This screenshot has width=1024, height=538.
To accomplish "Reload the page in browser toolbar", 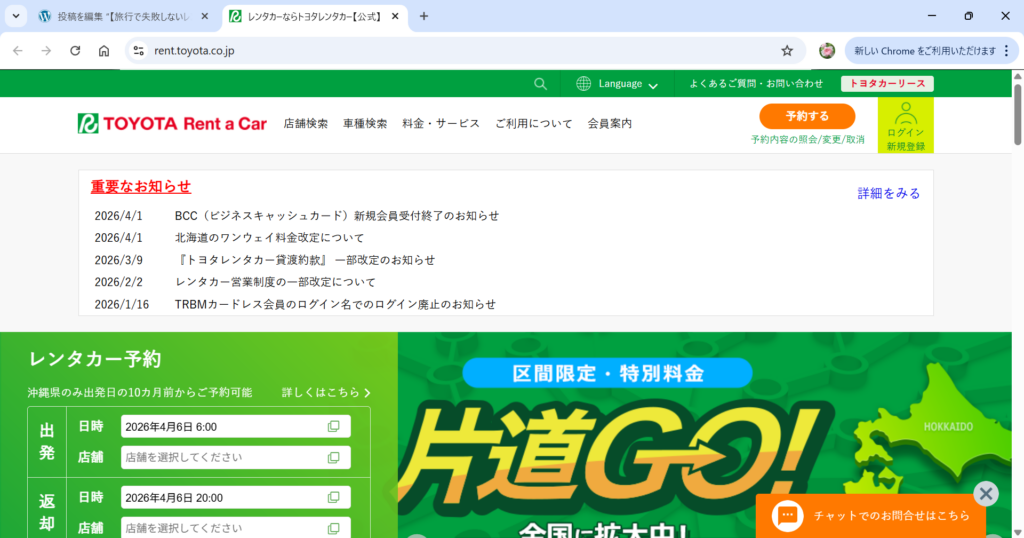I will pos(75,51).
